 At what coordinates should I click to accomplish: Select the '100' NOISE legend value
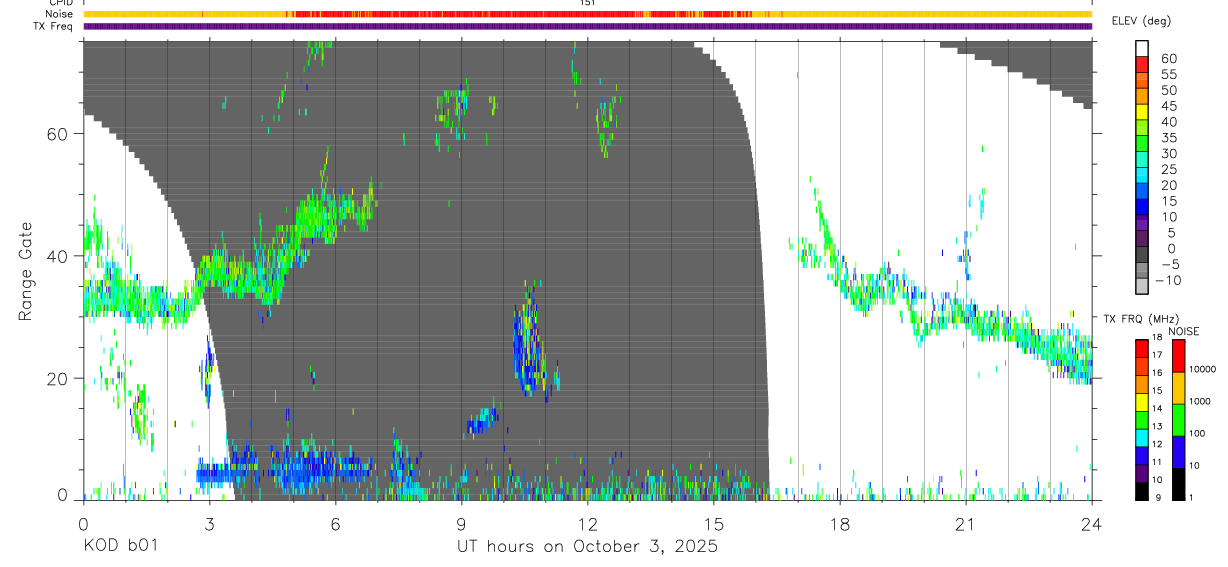(1196, 433)
